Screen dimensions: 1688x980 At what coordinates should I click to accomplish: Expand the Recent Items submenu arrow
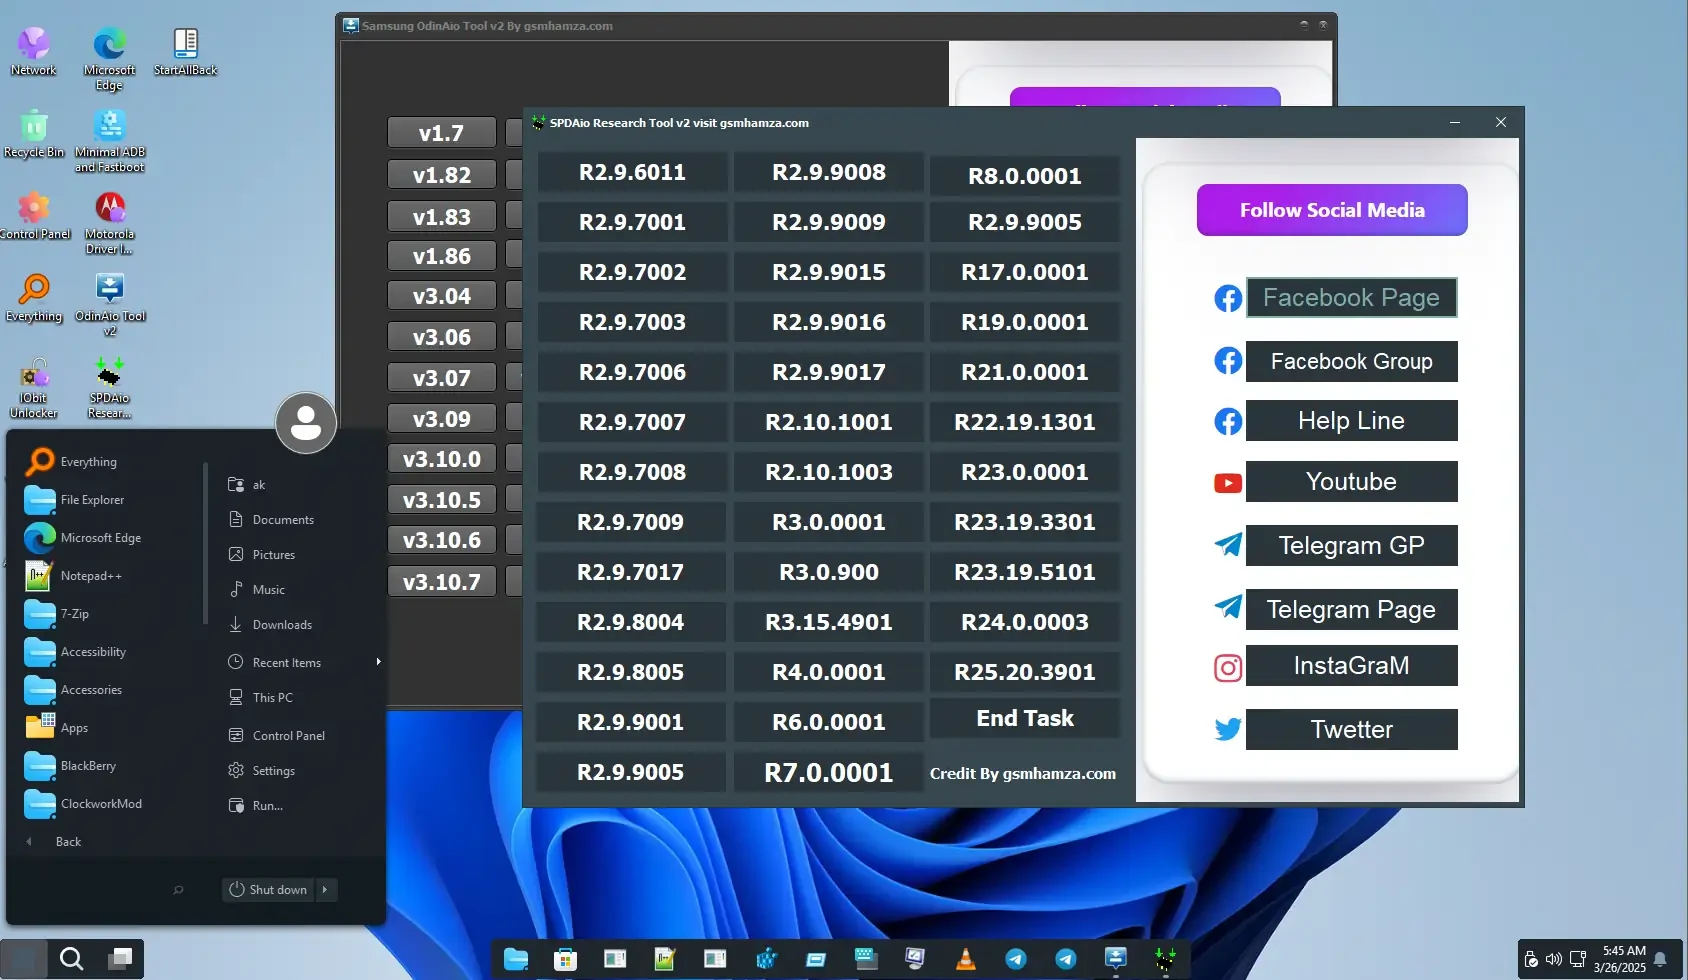[x=377, y=661]
